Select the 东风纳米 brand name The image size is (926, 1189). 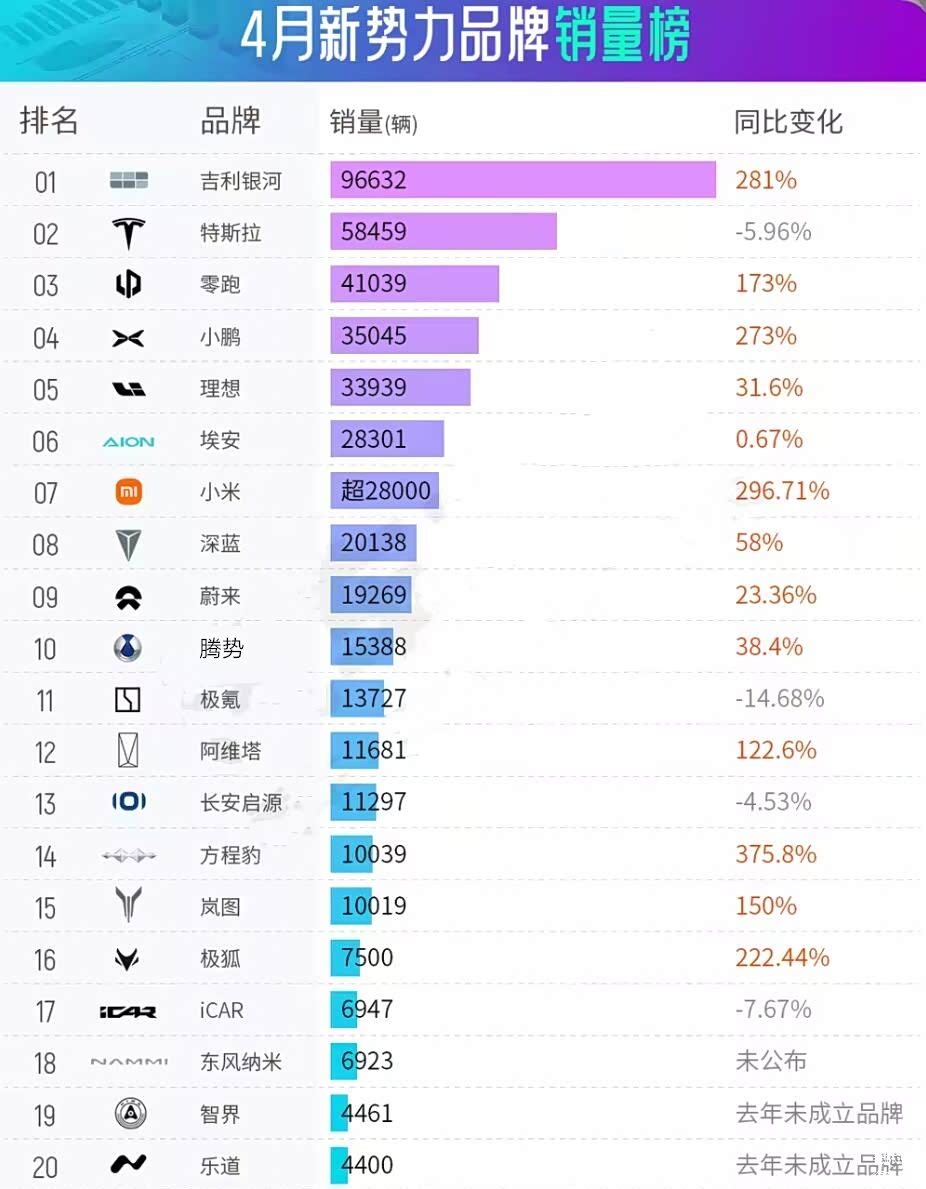click(x=241, y=1062)
